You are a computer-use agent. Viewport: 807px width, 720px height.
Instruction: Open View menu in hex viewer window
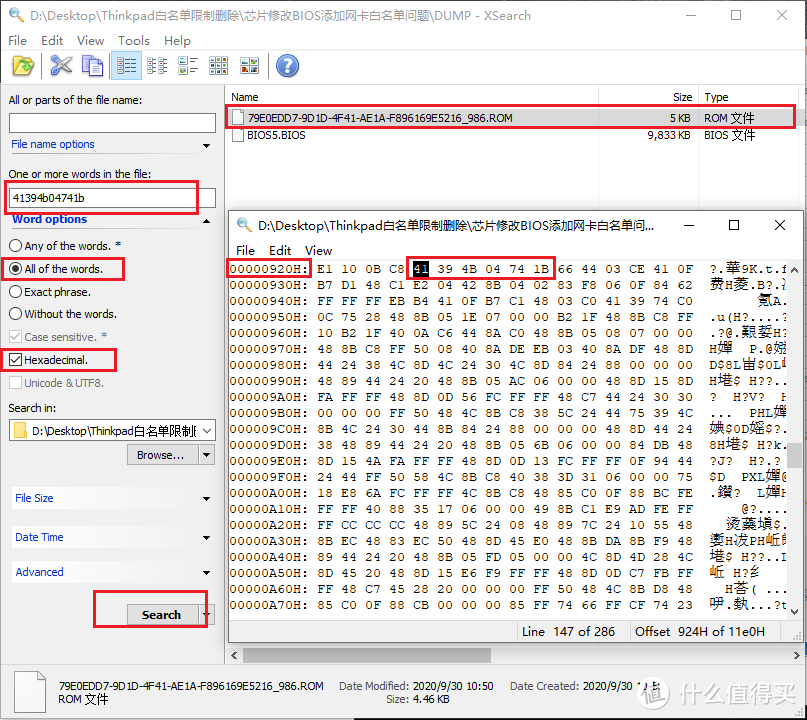point(319,251)
